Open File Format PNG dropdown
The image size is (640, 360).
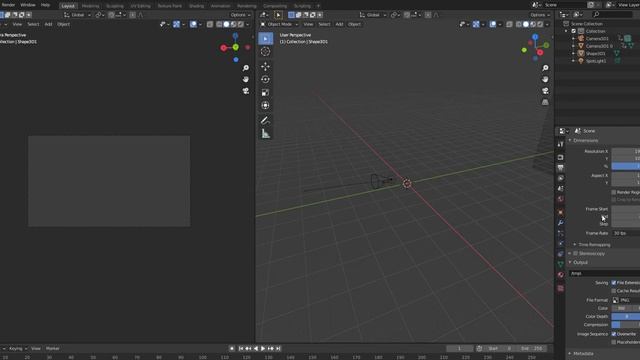(x=626, y=300)
